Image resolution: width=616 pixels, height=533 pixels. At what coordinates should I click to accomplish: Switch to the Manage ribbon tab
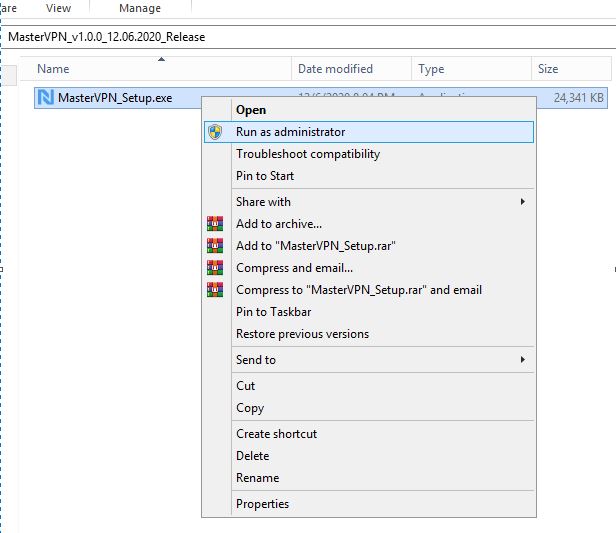tap(140, 8)
